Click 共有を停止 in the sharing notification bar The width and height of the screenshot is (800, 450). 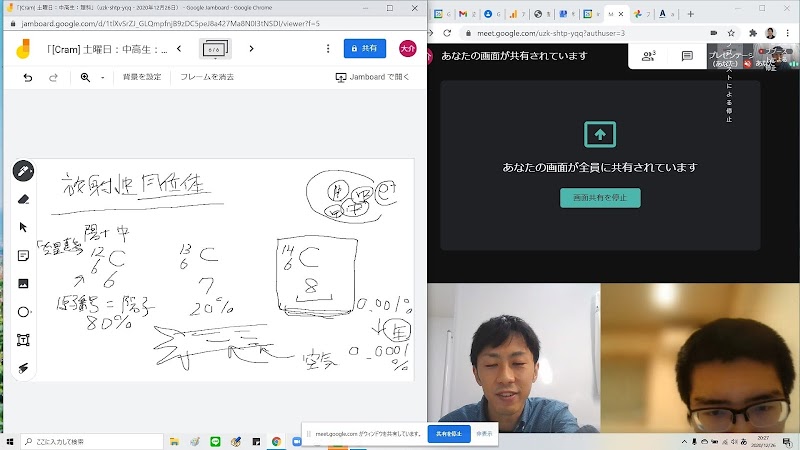[x=449, y=434]
